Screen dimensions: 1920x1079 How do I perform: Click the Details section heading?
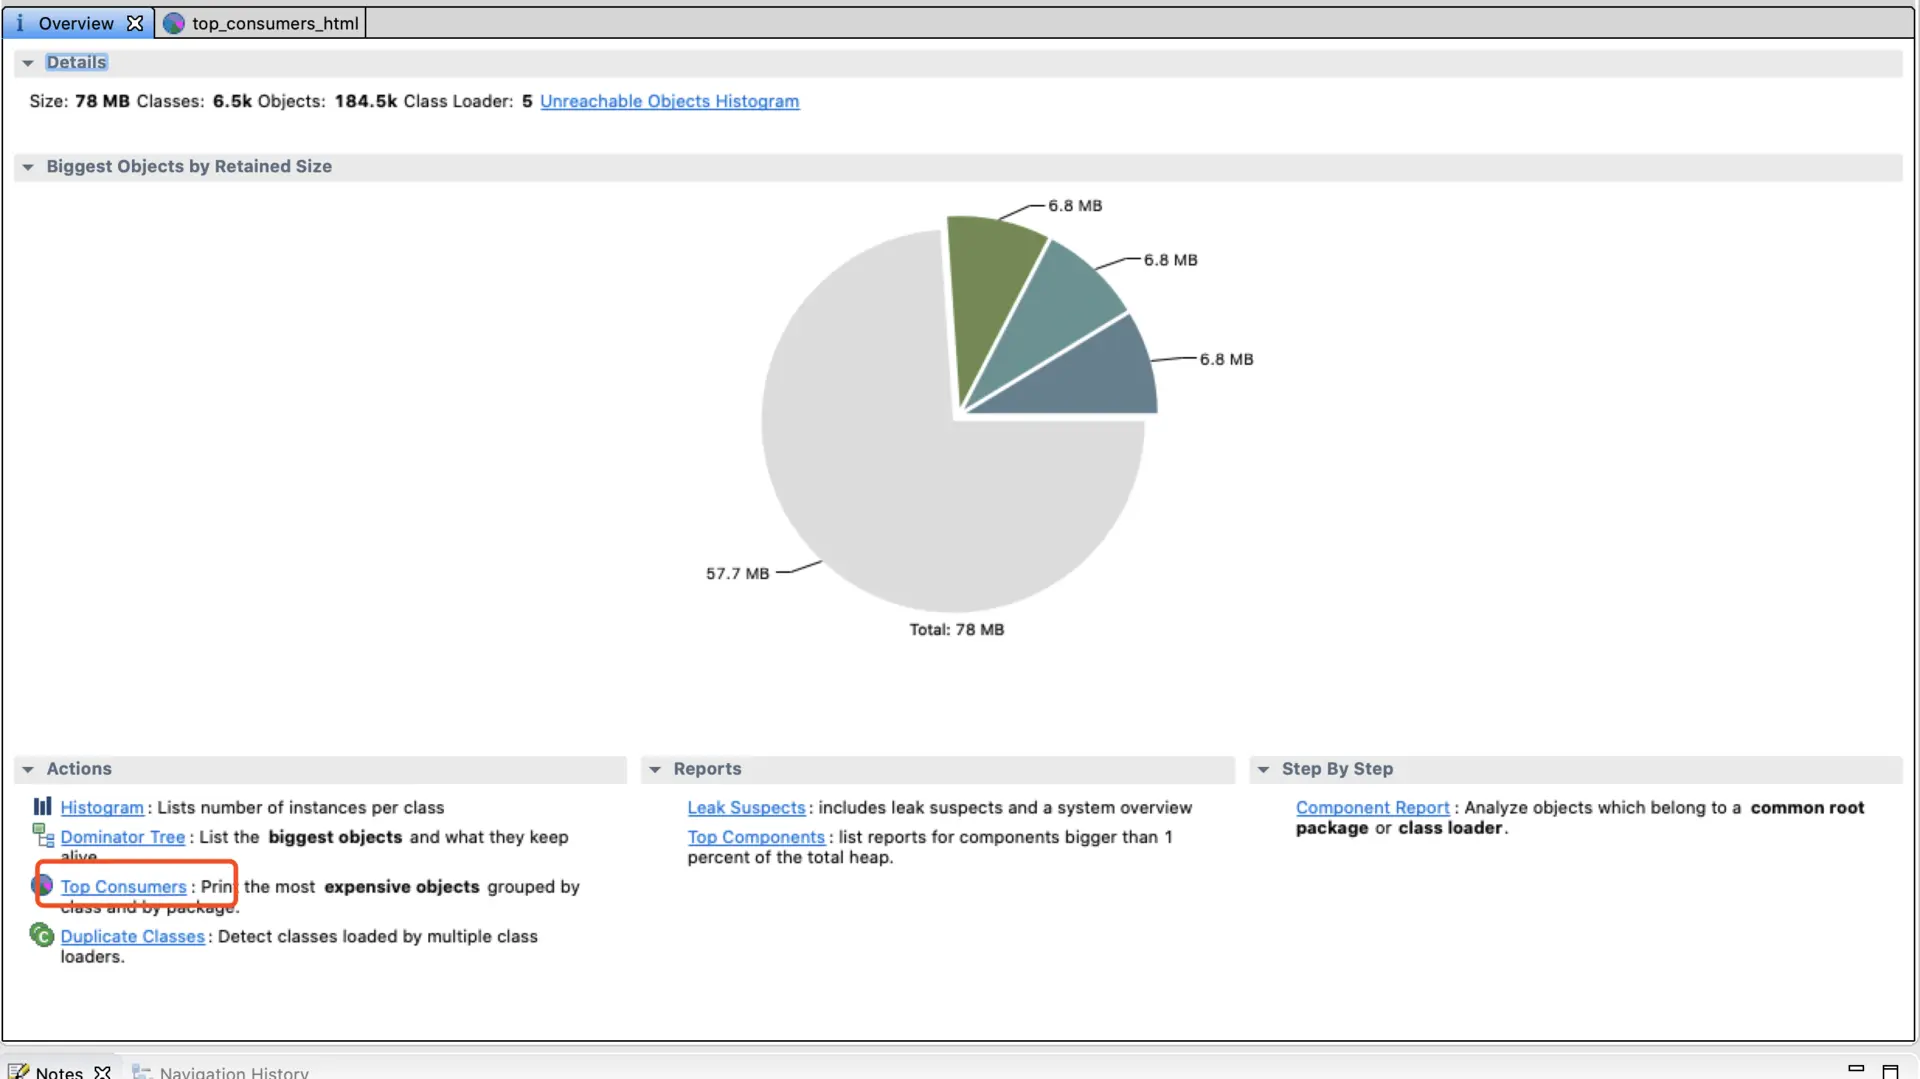76,62
